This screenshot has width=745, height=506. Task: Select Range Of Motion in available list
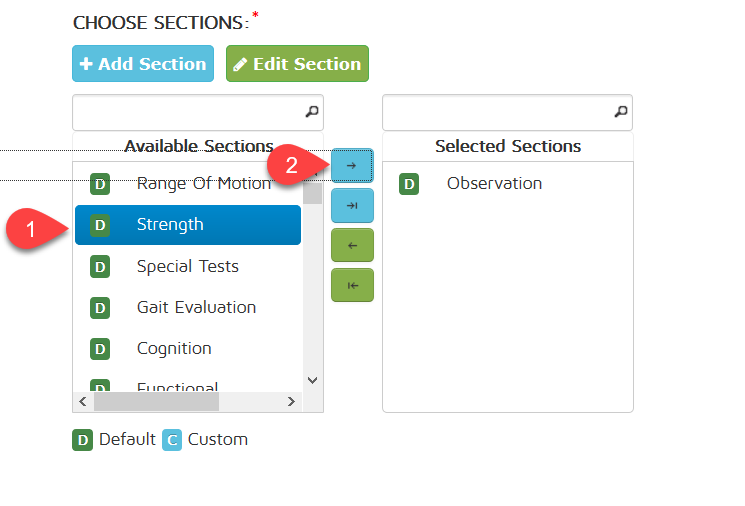(203, 184)
